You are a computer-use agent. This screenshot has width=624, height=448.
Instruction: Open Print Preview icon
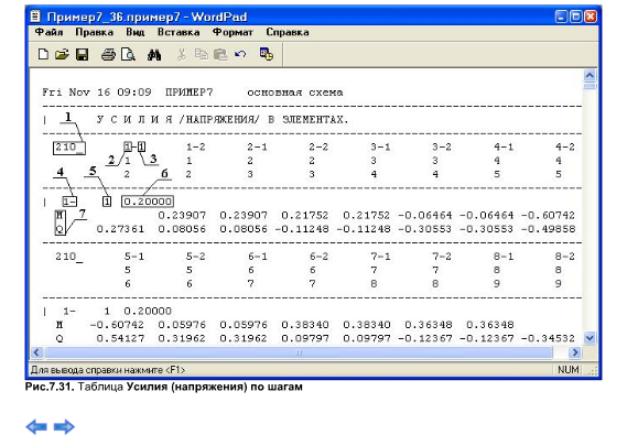(128, 54)
